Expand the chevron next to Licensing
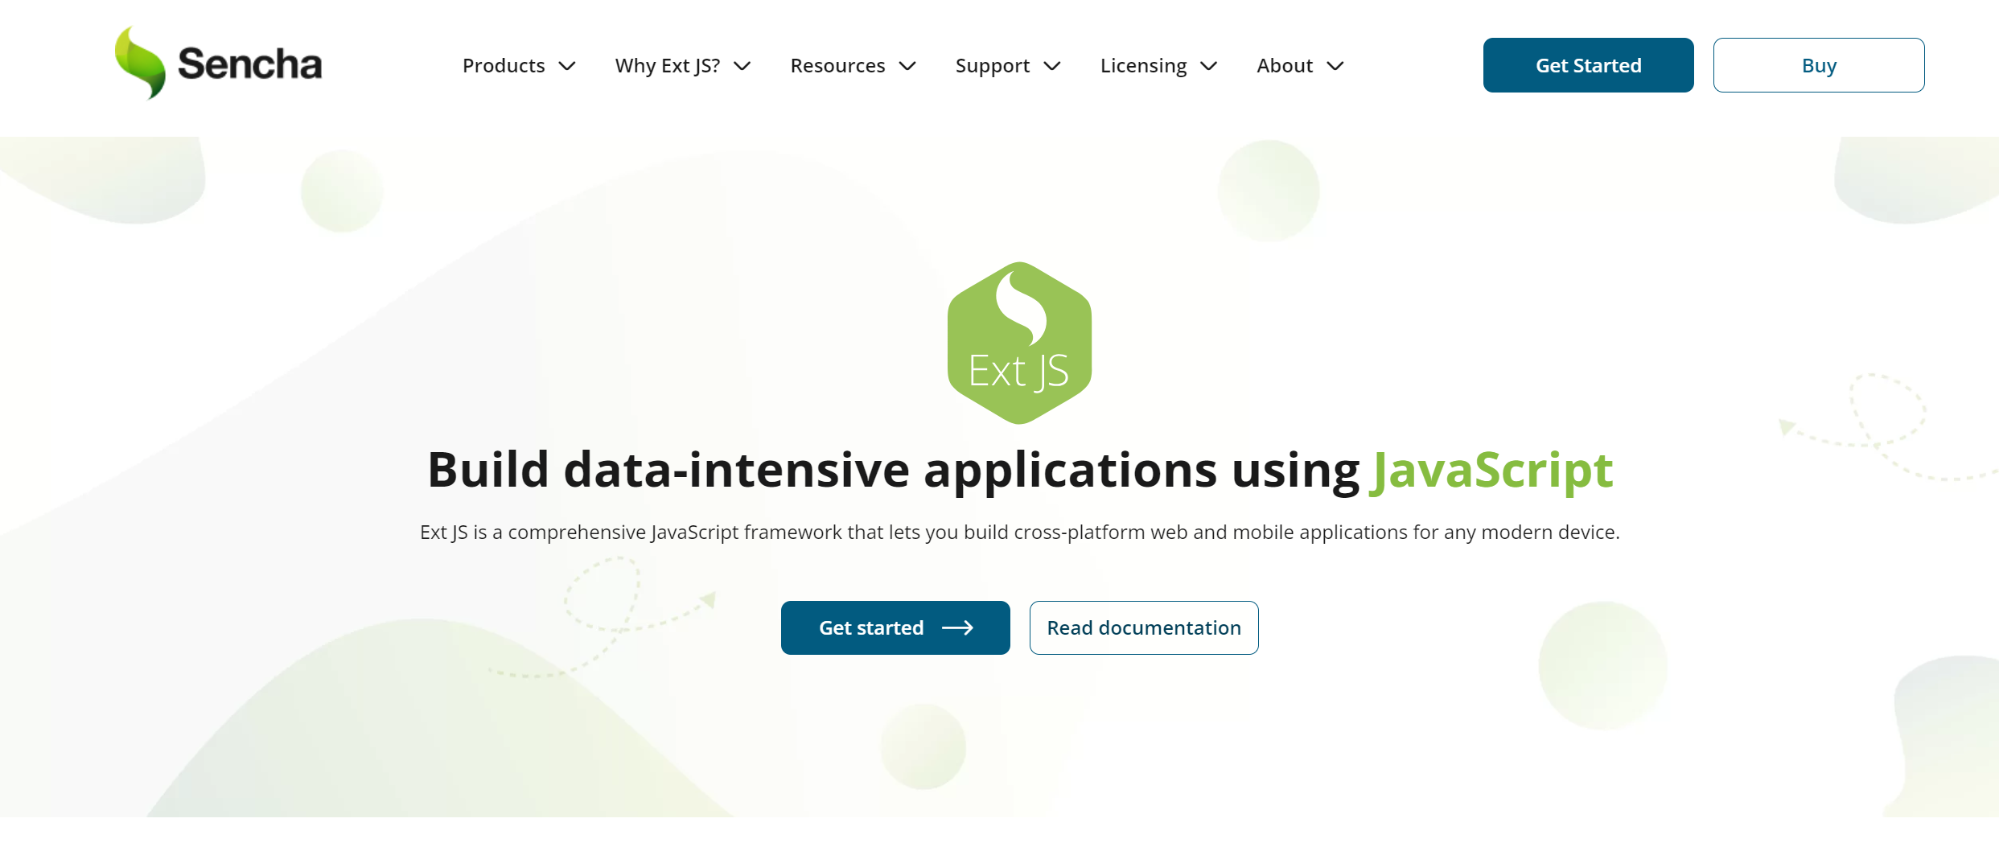 [1209, 66]
